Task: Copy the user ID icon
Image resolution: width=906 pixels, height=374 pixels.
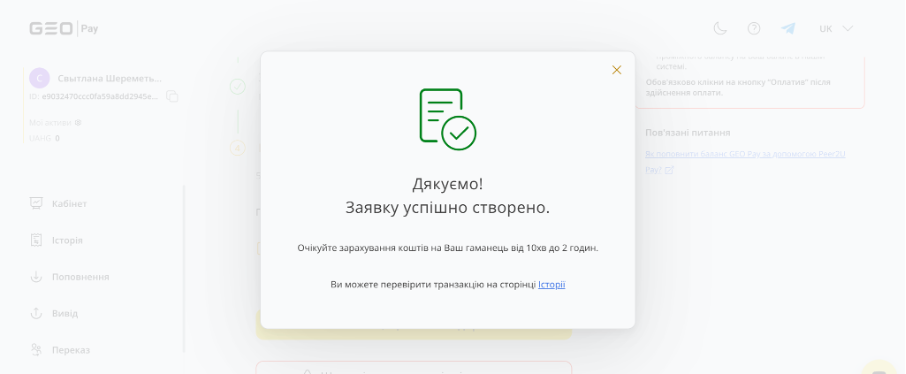Action: pyautogui.click(x=172, y=96)
